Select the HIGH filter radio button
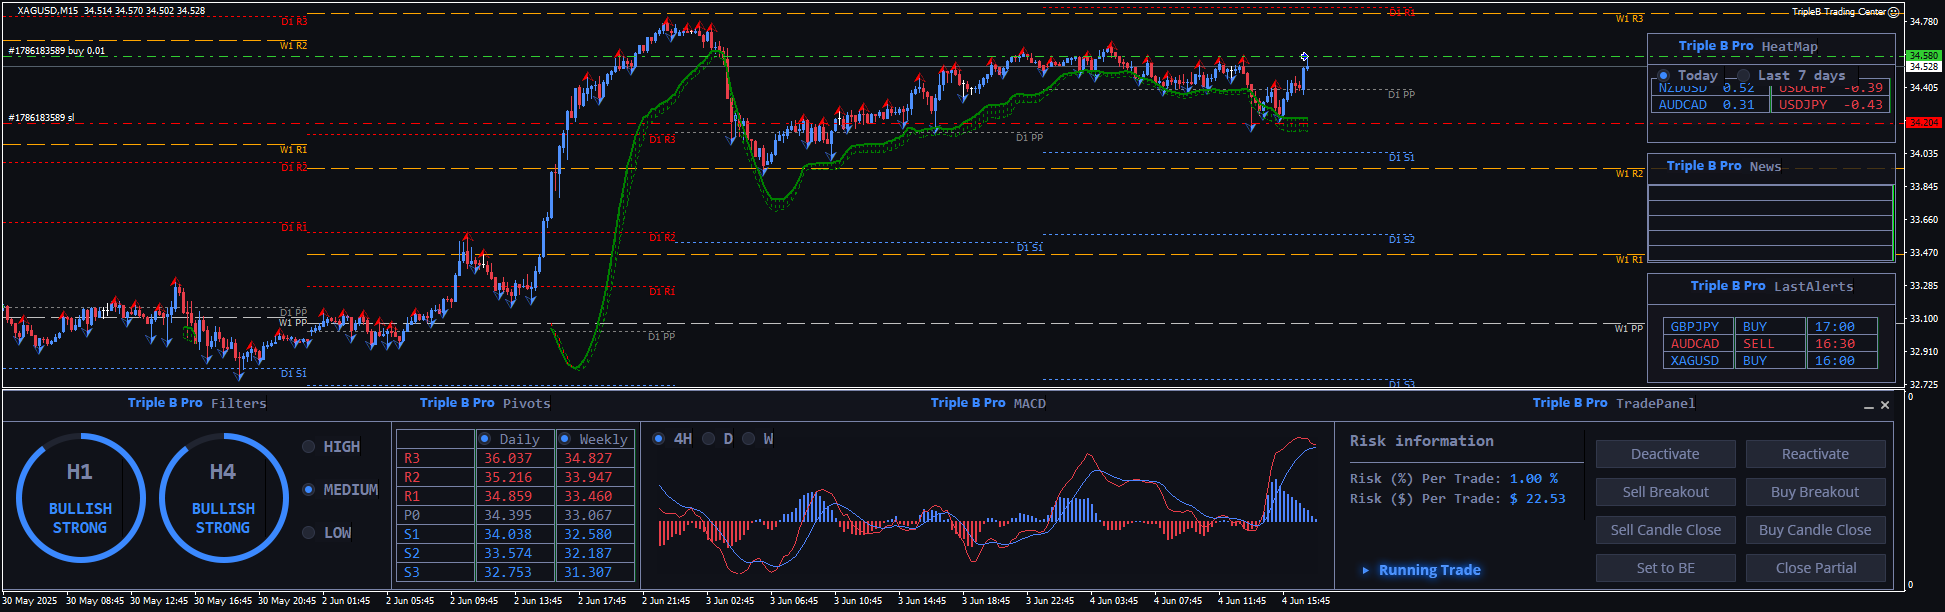Viewport: 1945px width, 612px height. tap(309, 447)
